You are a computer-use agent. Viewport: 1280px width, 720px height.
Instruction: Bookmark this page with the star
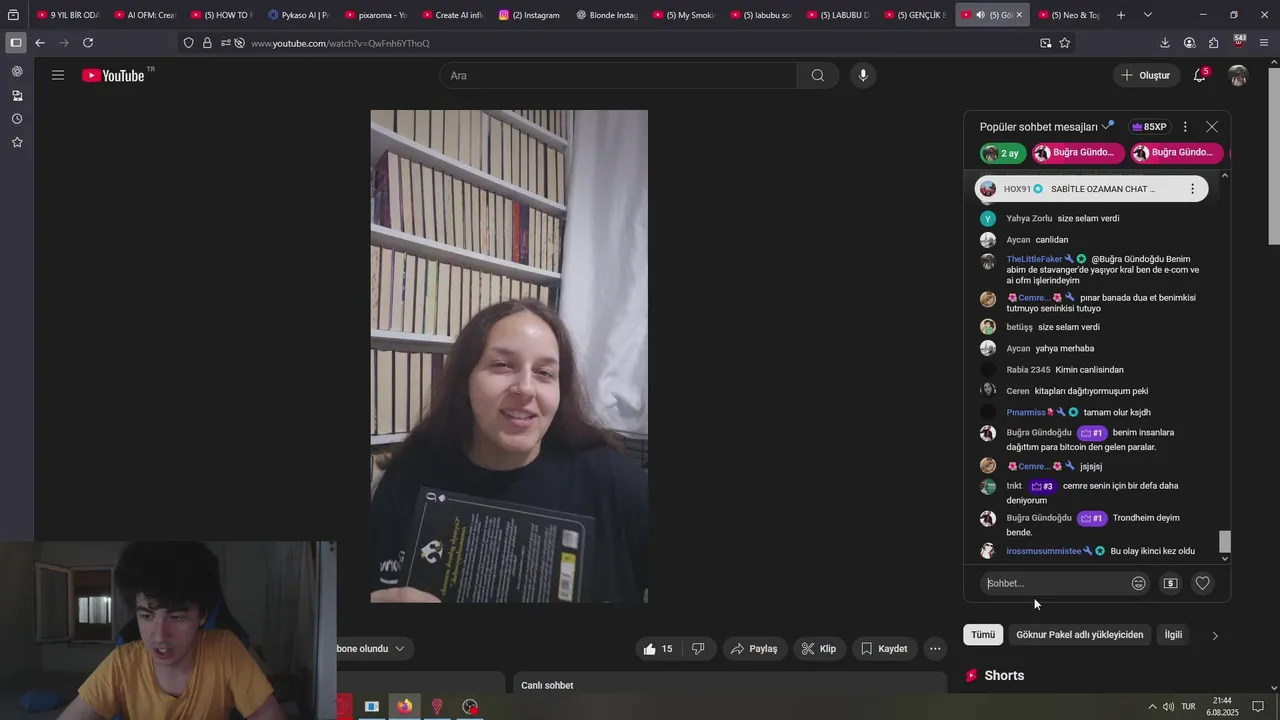(x=1064, y=43)
